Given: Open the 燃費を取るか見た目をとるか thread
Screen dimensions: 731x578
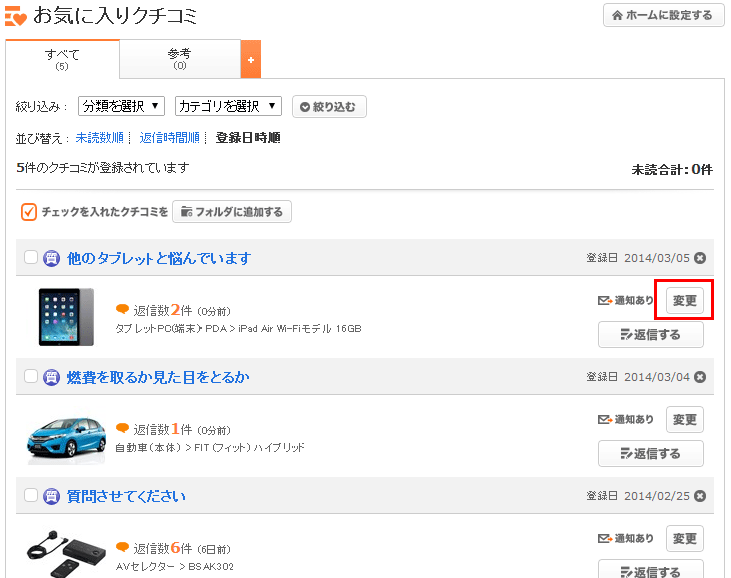Looking at the screenshot, I should pyautogui.click(x=158, y=377).
